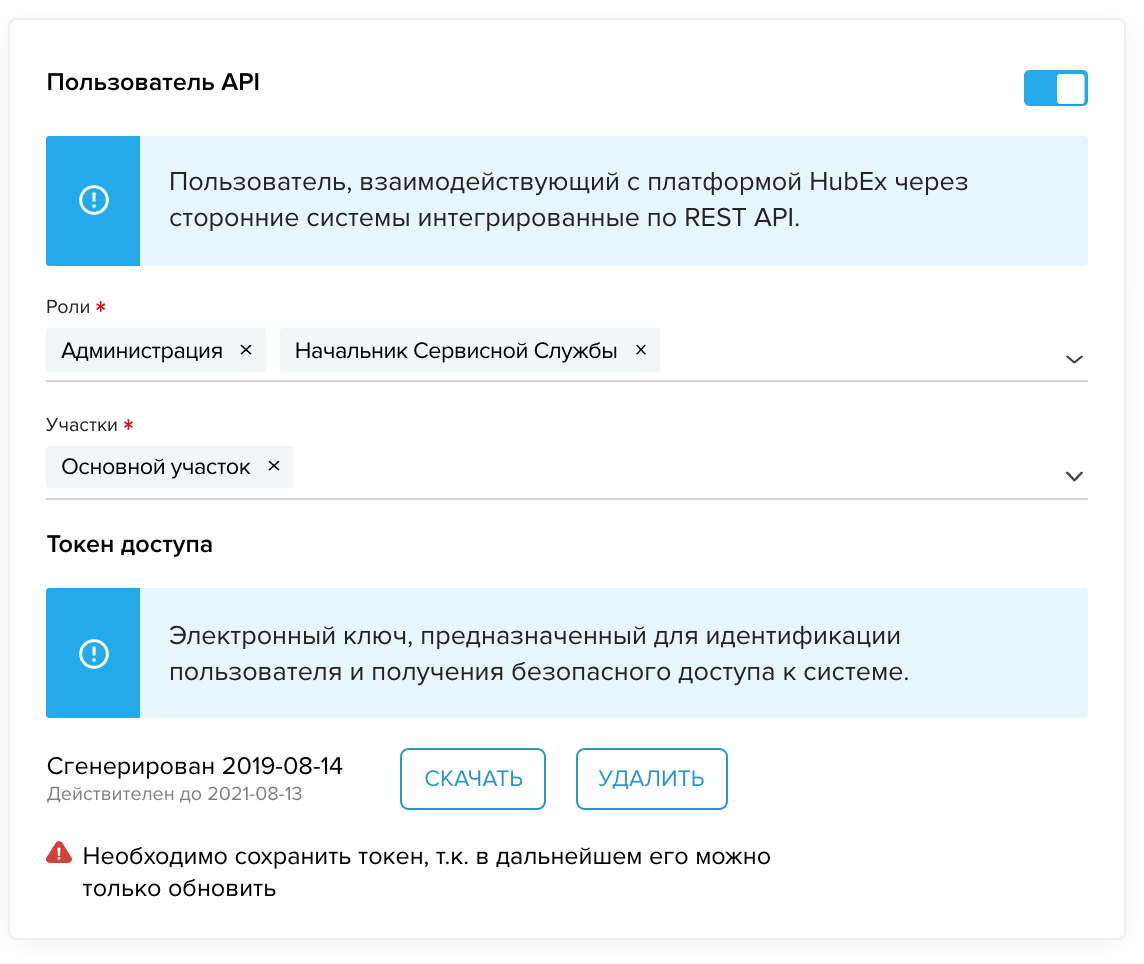
Task: Click the info icon in access token banner
Action: pyautogui.click(x=93, y=653)
